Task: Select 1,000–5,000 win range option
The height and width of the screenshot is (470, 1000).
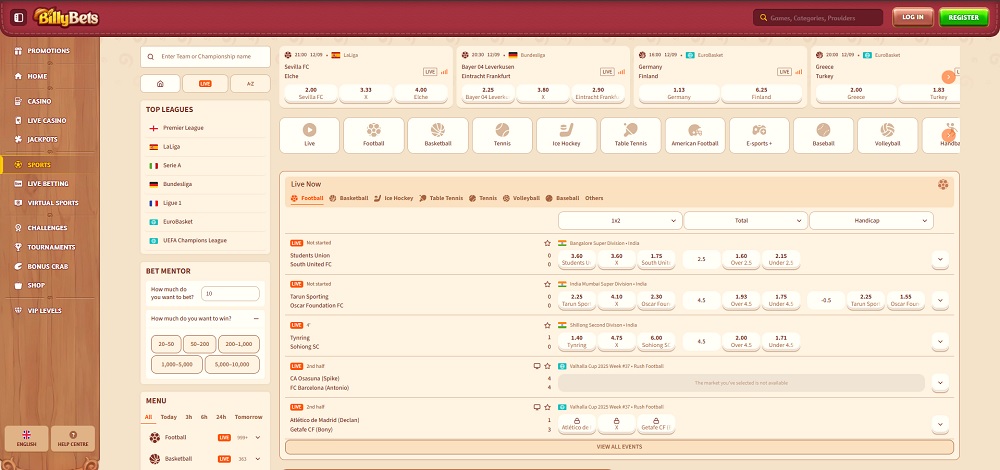Action: tap(177, 365)
